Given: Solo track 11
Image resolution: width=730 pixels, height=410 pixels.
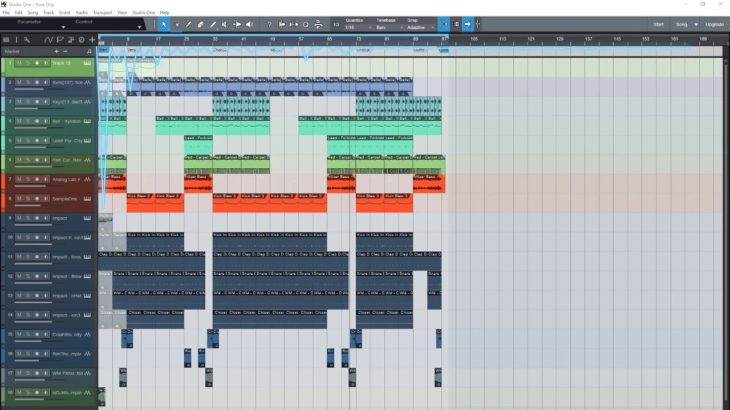Looking at the screenshot, I should 28,257.
